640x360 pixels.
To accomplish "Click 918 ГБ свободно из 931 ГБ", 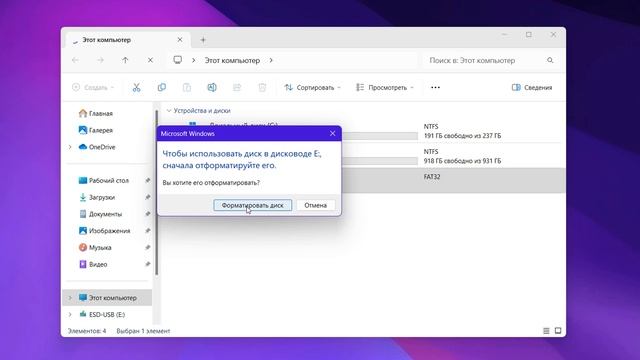I will click(462, 161).
